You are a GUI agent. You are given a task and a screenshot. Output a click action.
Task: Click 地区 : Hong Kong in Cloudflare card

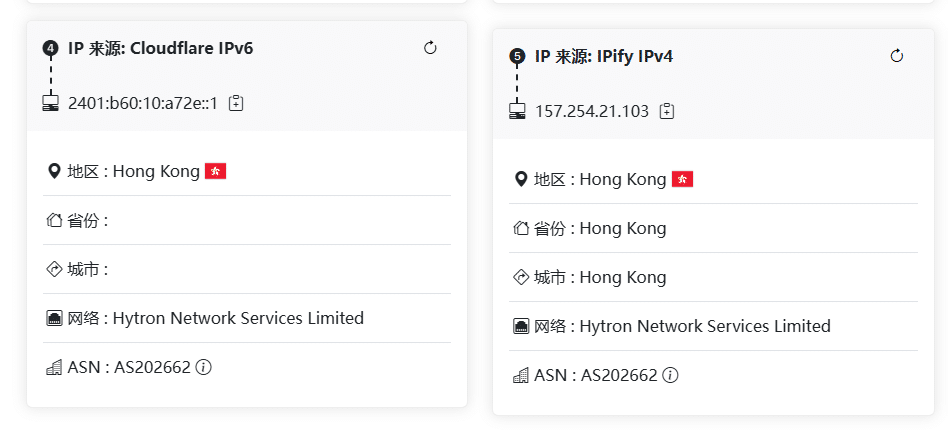134,171
